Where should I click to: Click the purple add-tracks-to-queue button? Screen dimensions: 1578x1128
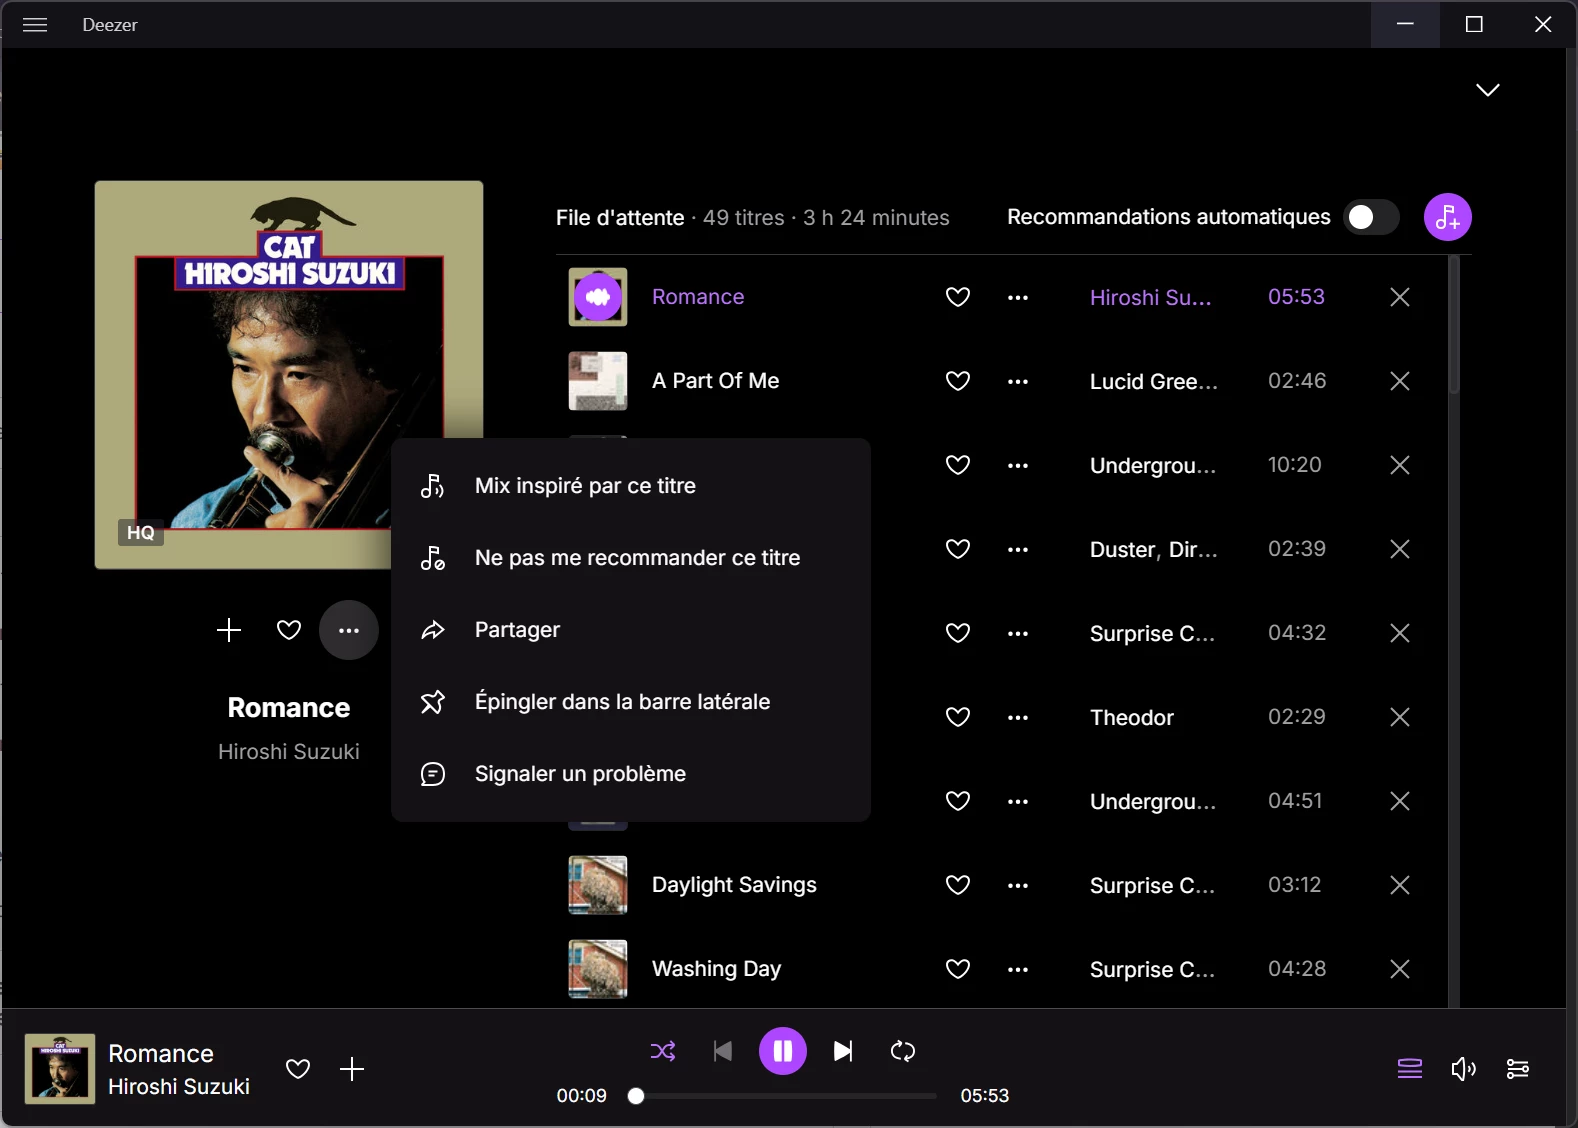click(1447, 217)
